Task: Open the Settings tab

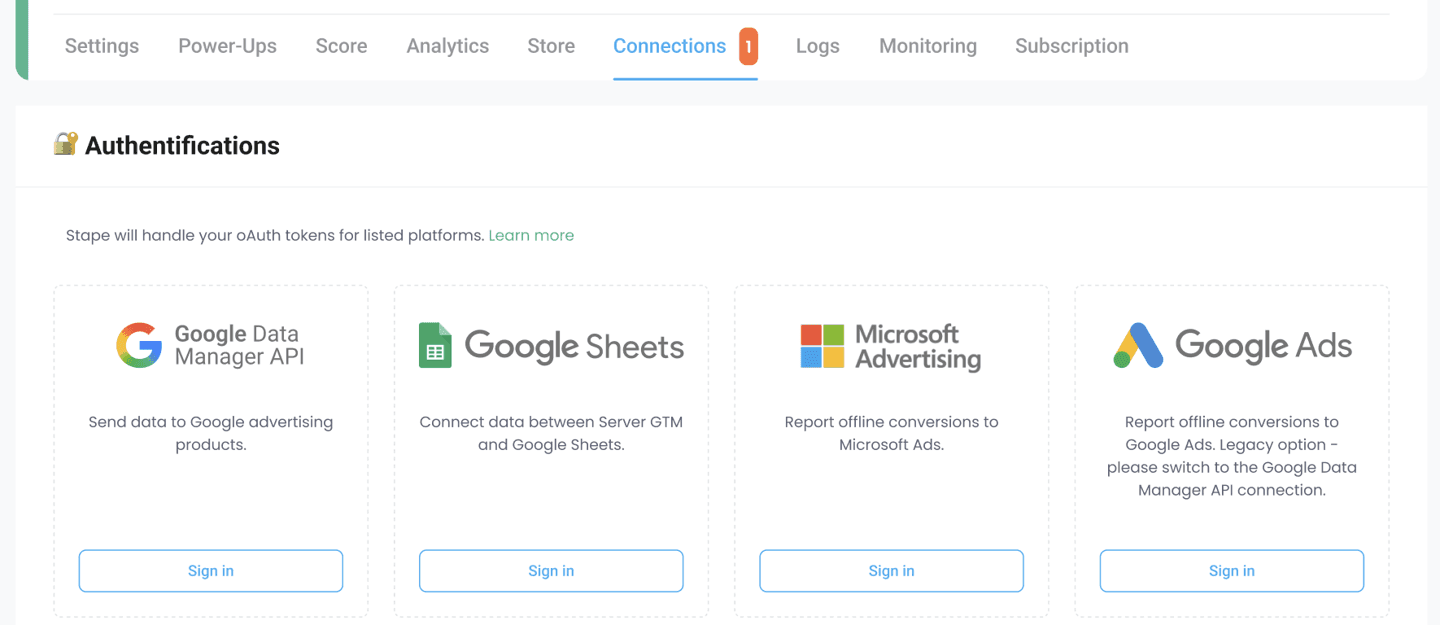Action: (x=101, y=46)
